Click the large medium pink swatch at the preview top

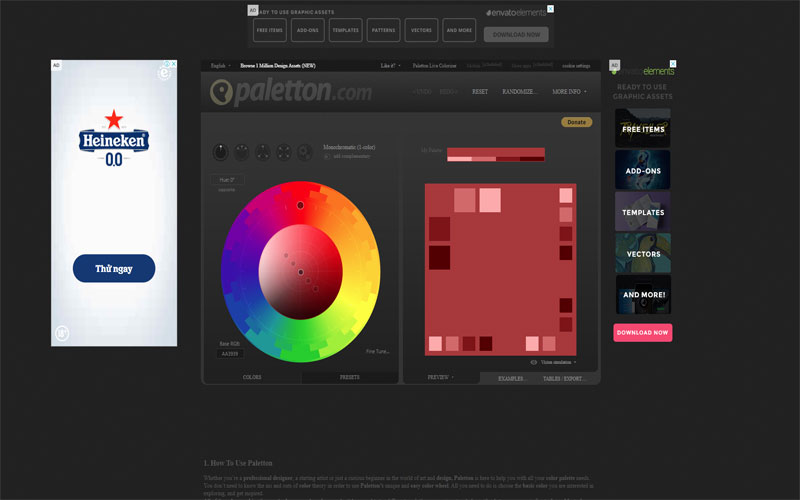(464, 200)
